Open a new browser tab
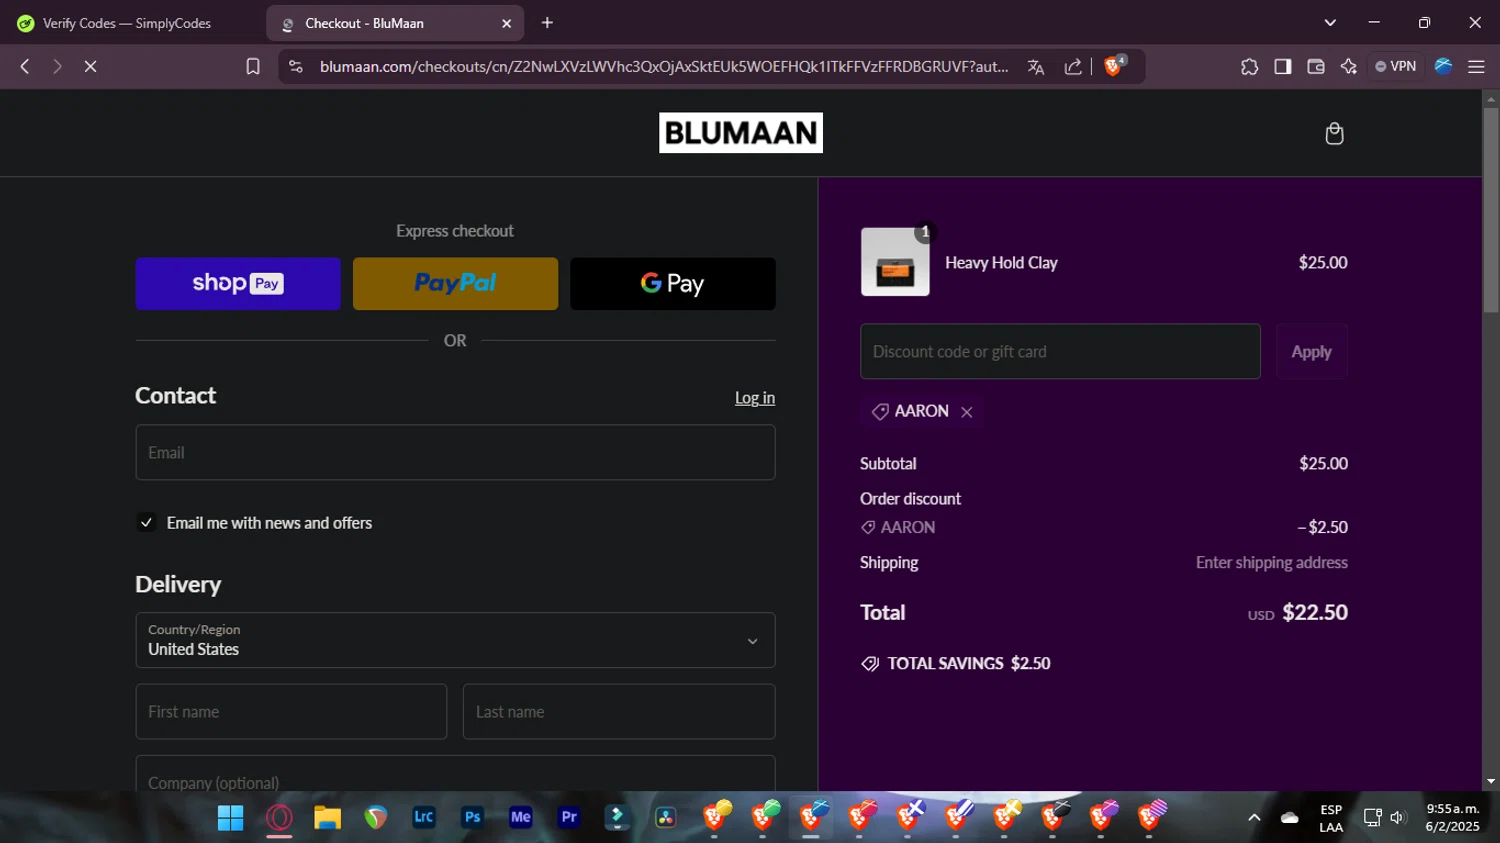The height and width of the screenshot is (843, 1500). pyautogui.click(x=547, y=23)
